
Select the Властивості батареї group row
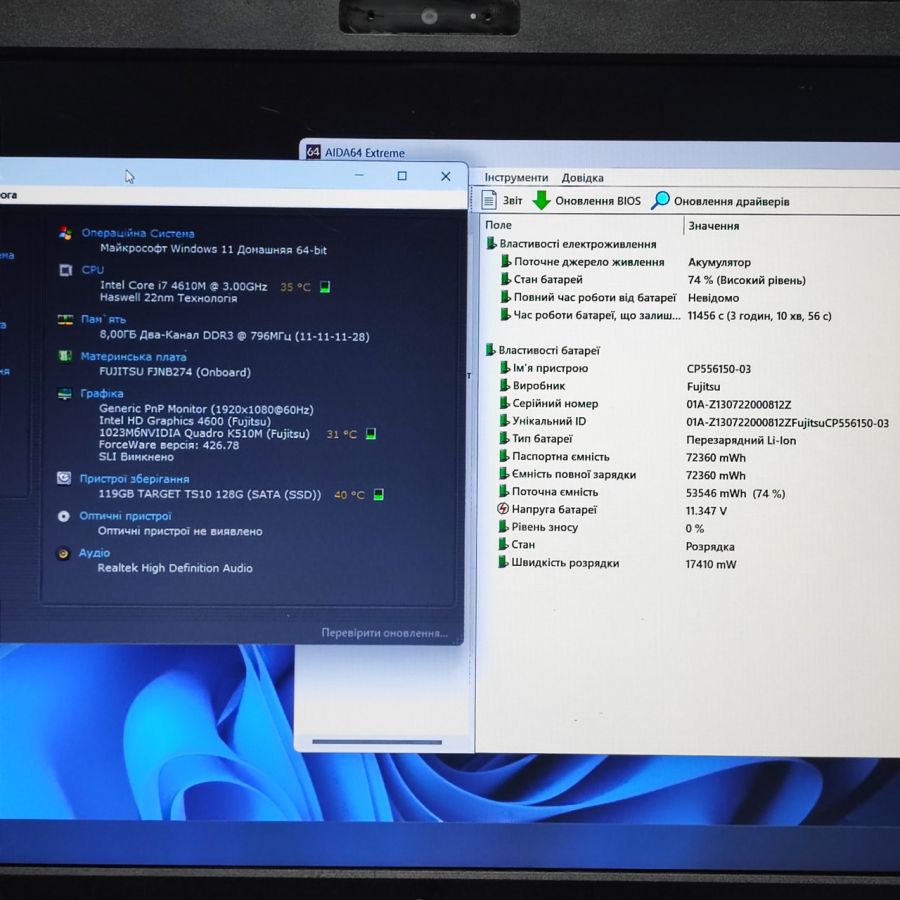click(x=542, y=350)
